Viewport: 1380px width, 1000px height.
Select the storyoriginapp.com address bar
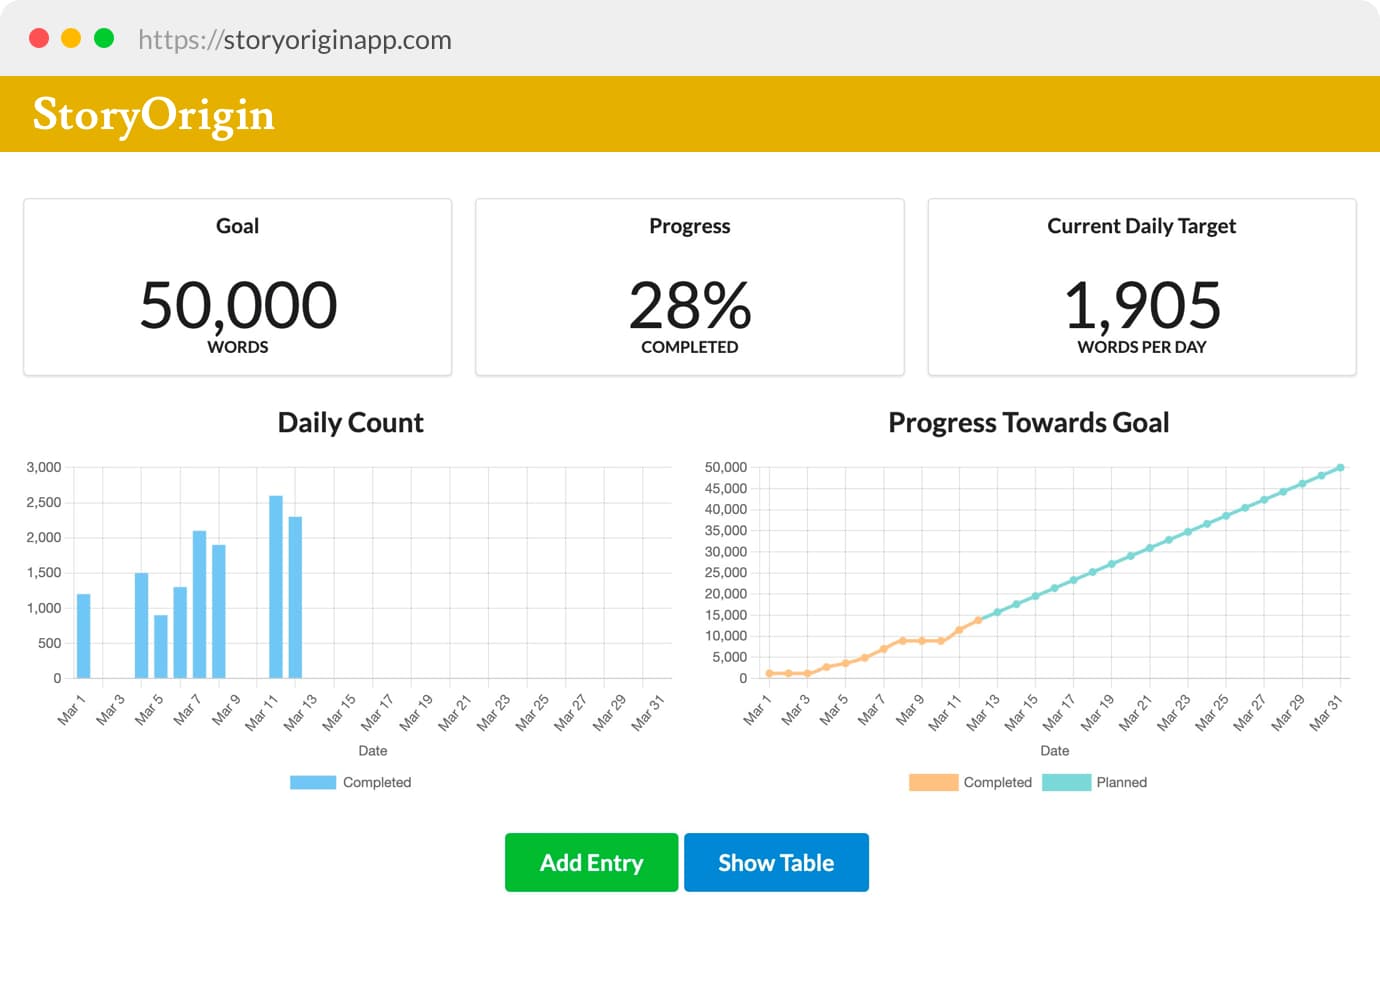point(295,40)
